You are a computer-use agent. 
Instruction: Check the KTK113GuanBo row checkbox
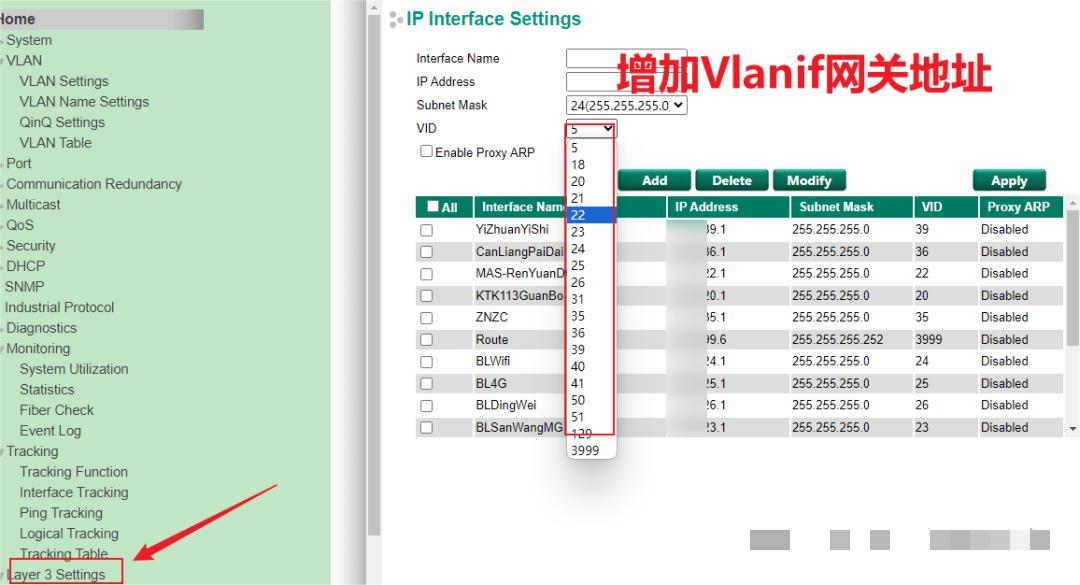coord(426,296)
